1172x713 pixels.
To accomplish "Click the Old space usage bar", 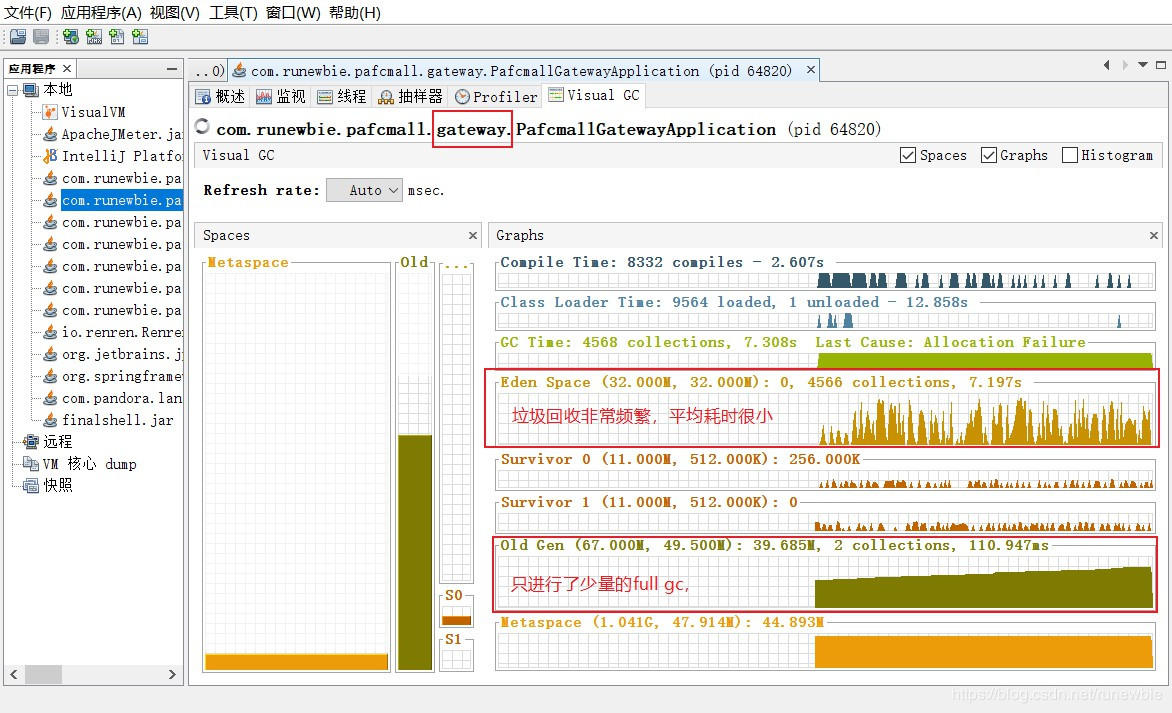I will pyautogui.click(x=415, y=552).
